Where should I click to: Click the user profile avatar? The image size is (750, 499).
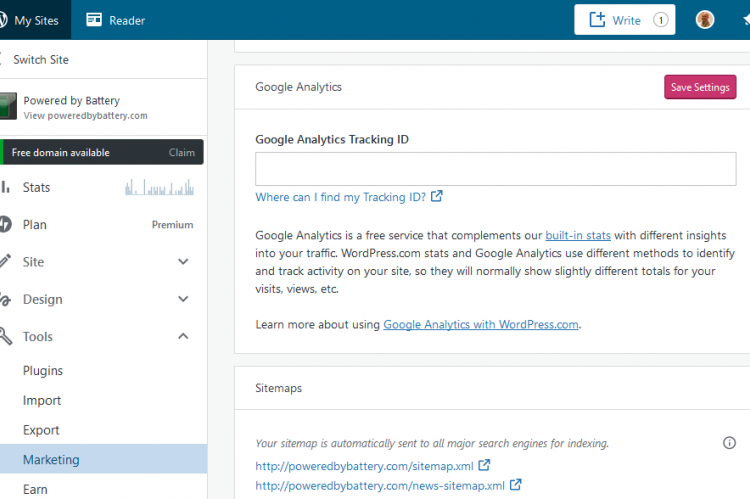[705, 20]
